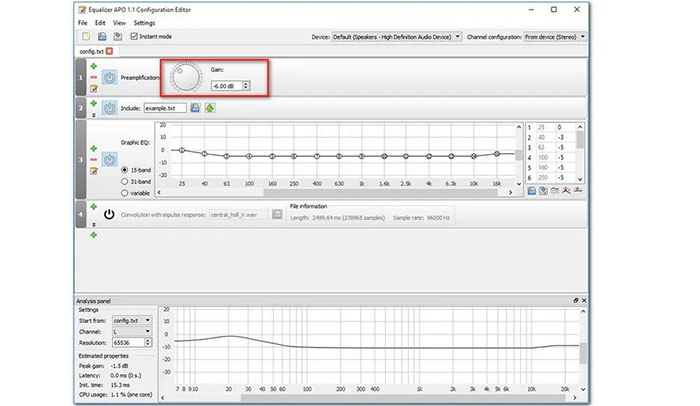Disable the Graphic EQ filter power button
Screen dimensions: 700x406
[x=109, y=159]
